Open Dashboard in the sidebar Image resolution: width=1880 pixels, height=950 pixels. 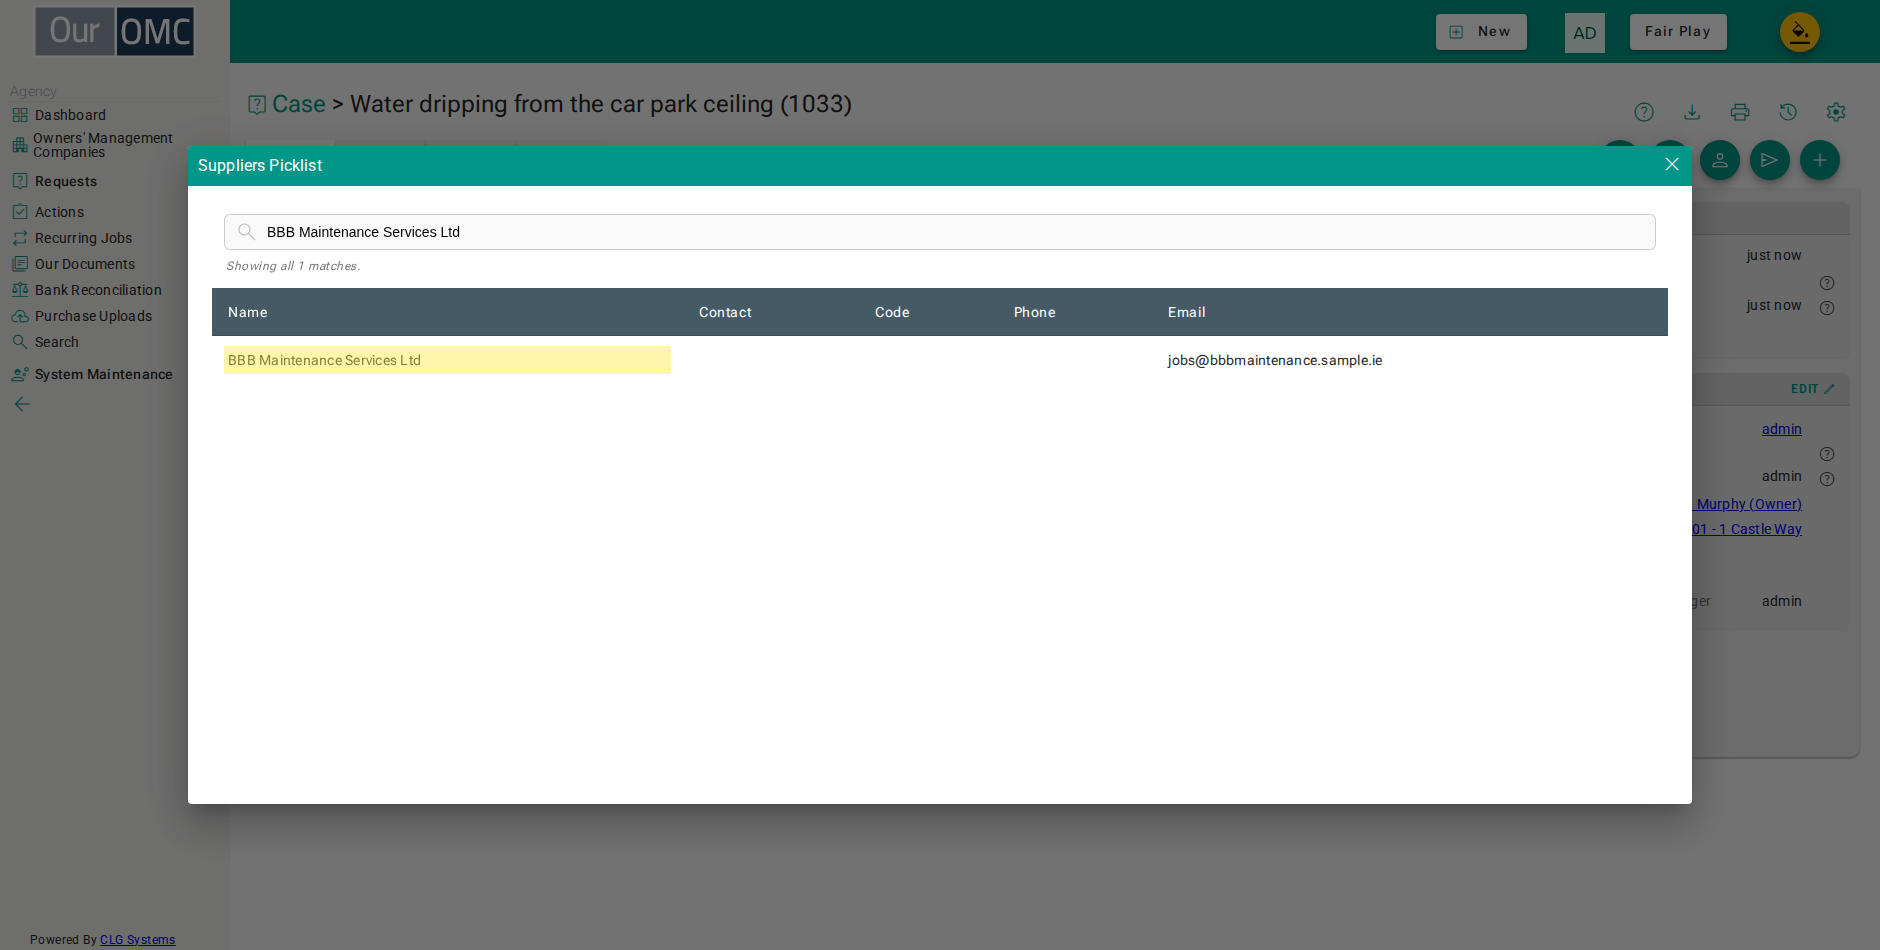[x=70, y=115]
